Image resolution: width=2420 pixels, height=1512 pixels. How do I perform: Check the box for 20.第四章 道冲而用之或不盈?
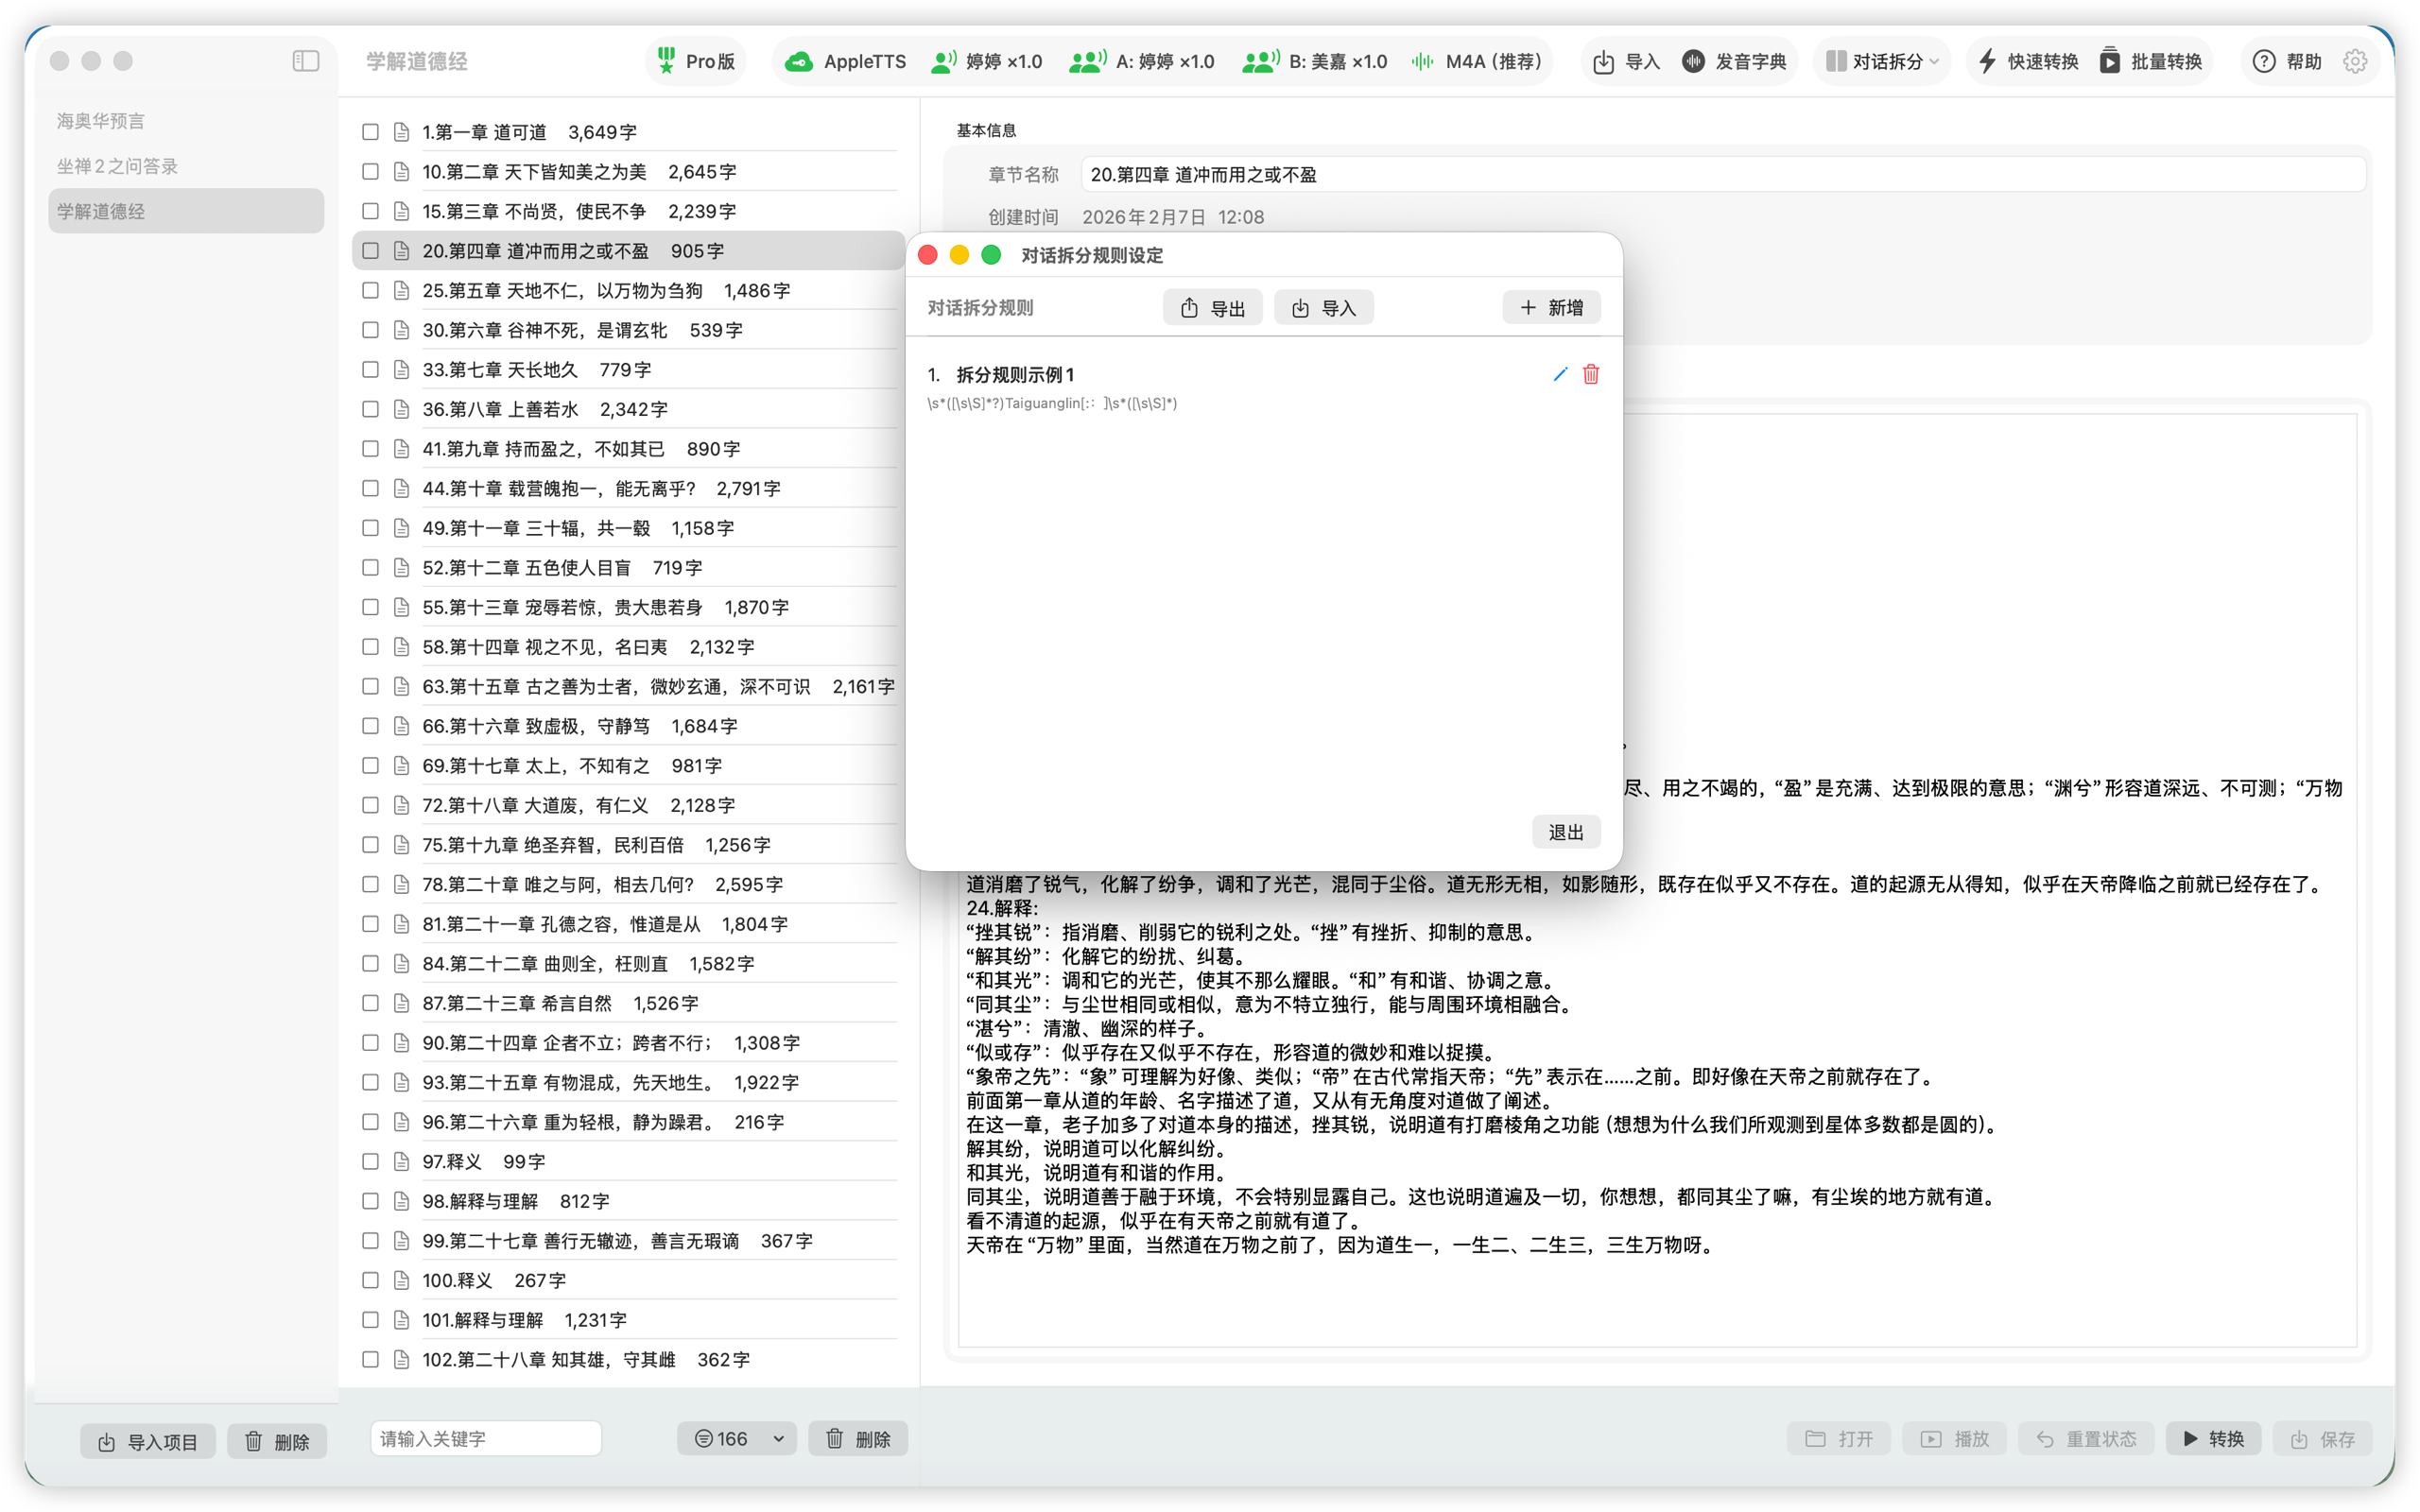(x=370, y=251)
